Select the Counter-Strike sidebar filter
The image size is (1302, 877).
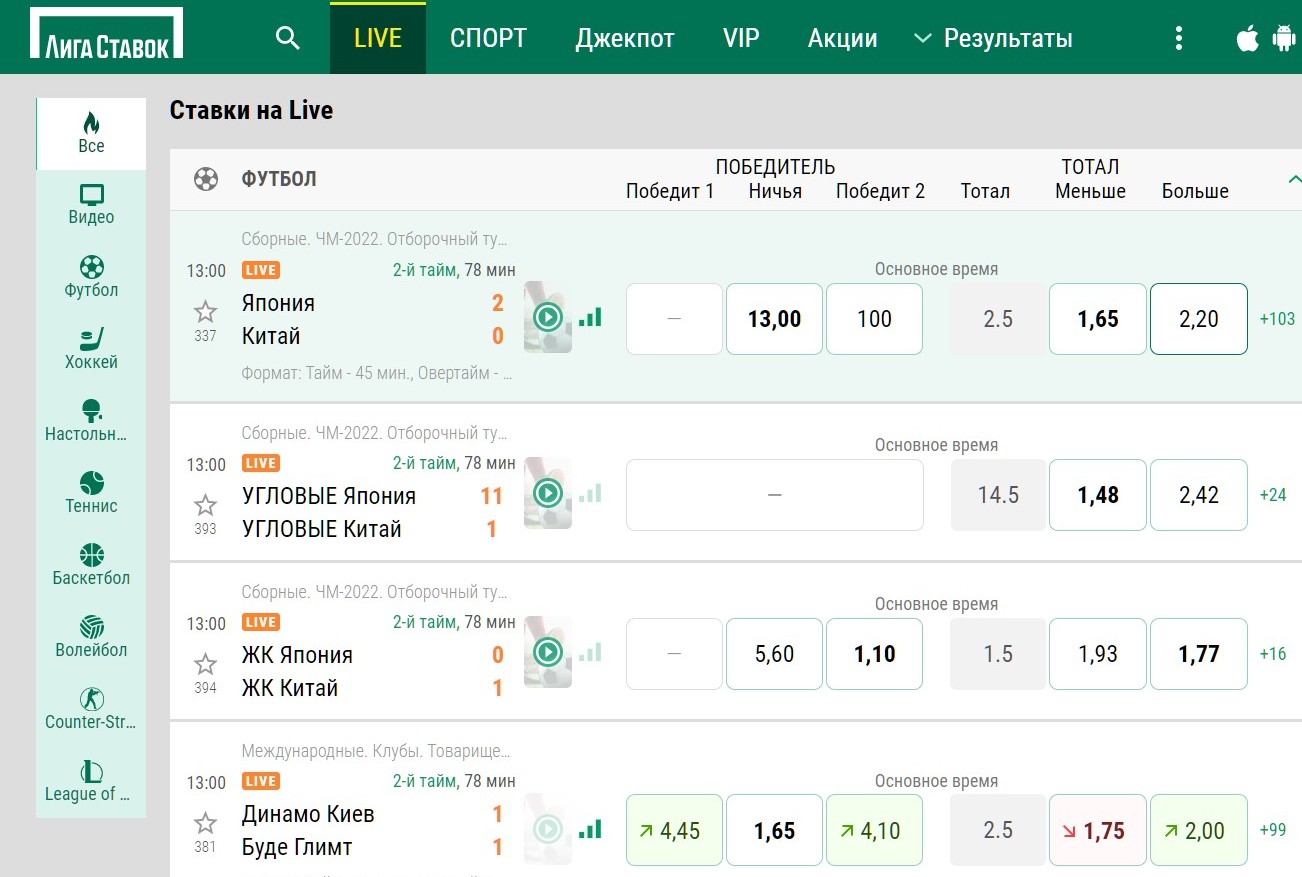91,709
